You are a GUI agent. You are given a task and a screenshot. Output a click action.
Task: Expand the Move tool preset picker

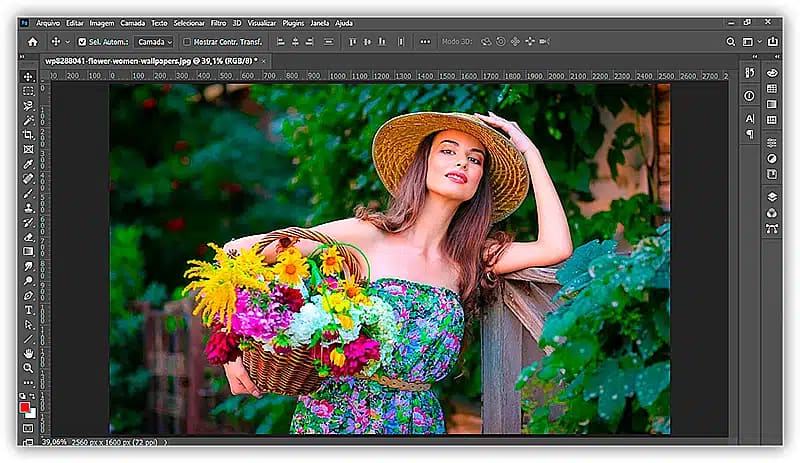click(x=67, y=42)
